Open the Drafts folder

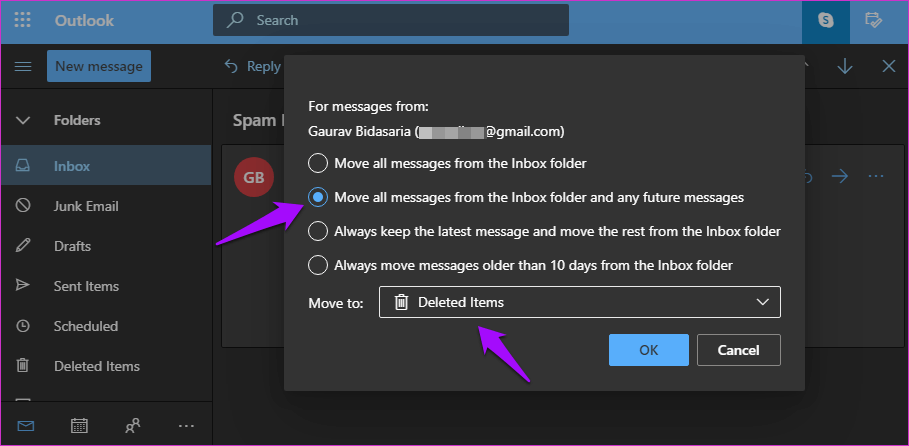point(106,246)
